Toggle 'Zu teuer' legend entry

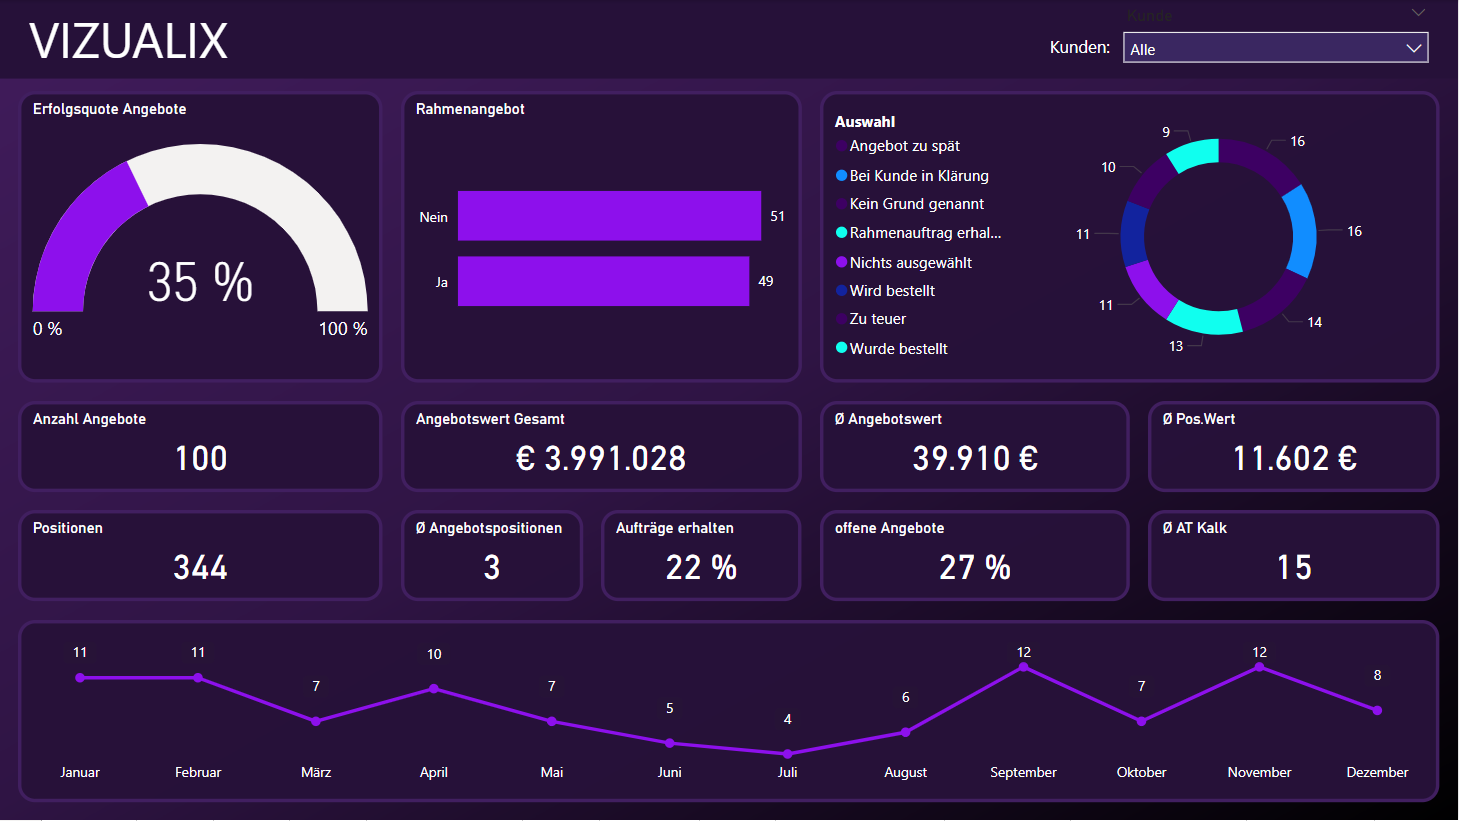[x=877, y=319]
